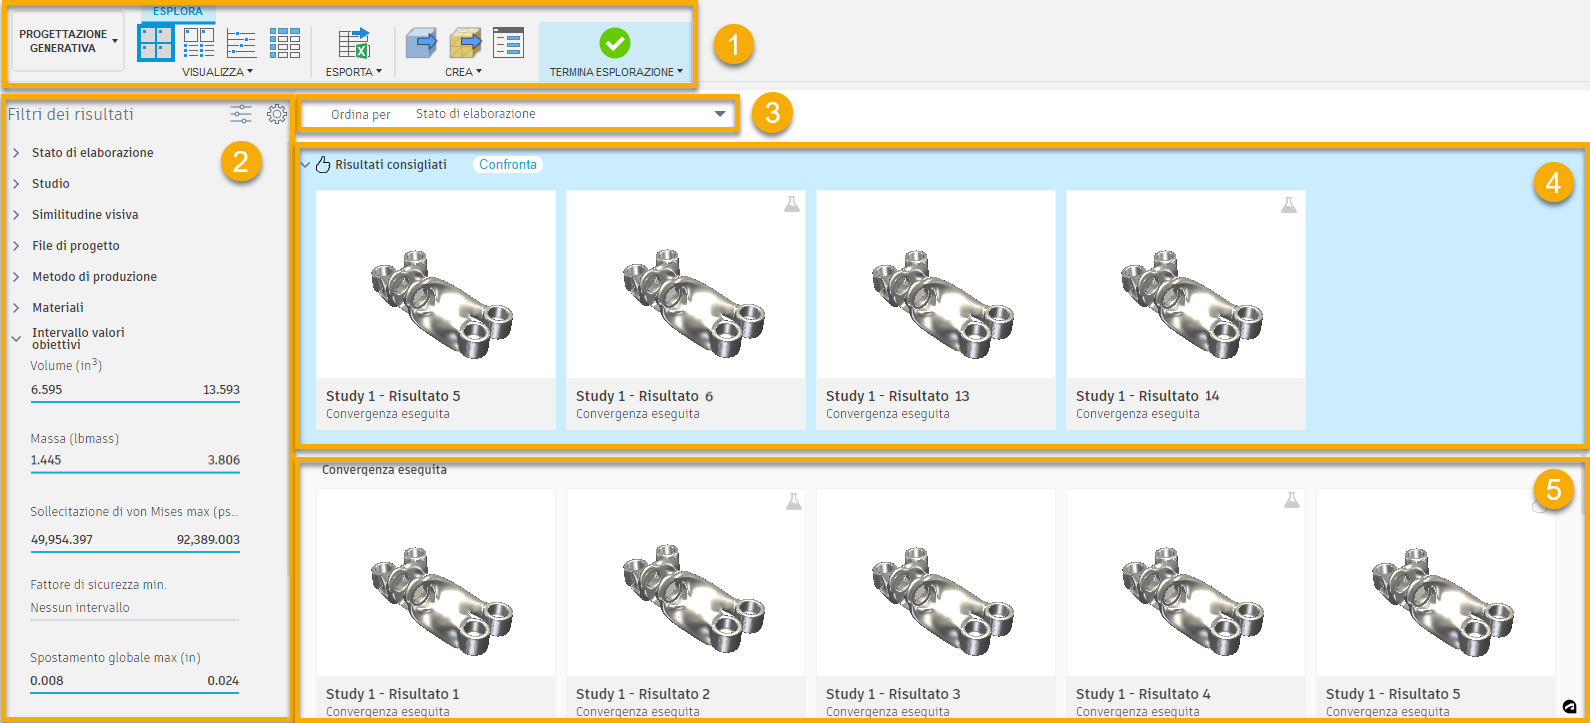The height and width of the screenshot is (723, 1590).
Task: Open the result details list icon in CREA group
Action: click(508, 43)
